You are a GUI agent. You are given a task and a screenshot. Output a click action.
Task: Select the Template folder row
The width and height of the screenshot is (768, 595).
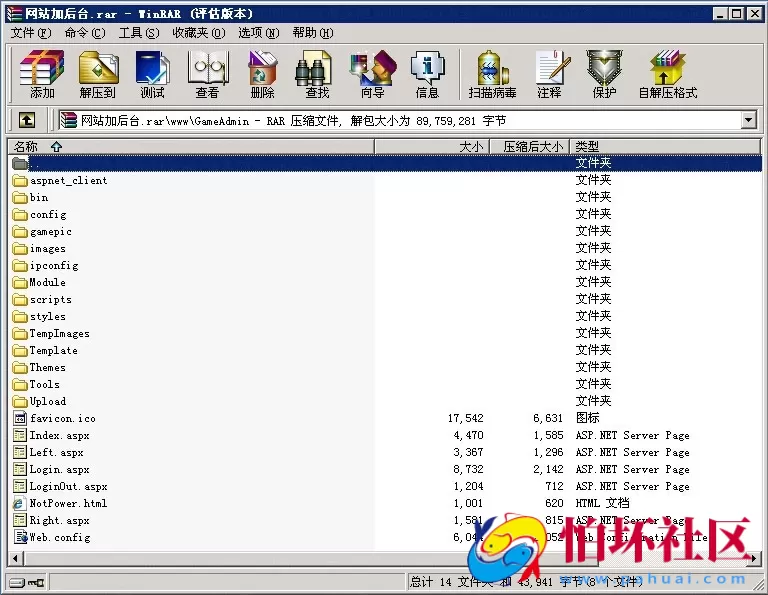[x=385, y=350]
